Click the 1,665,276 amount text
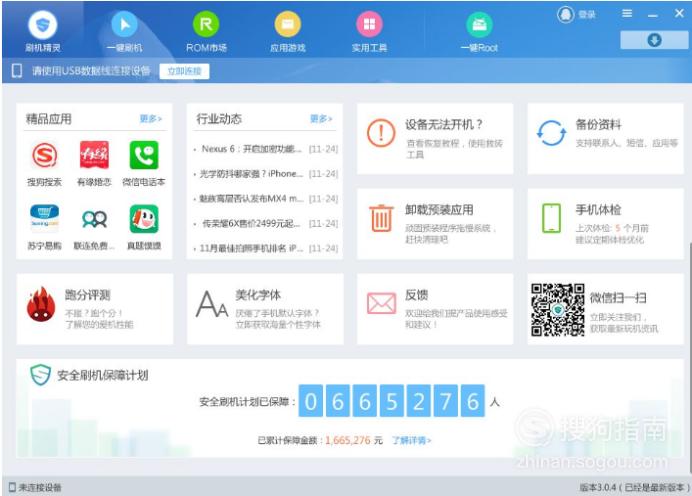 [x=348, y=440]
